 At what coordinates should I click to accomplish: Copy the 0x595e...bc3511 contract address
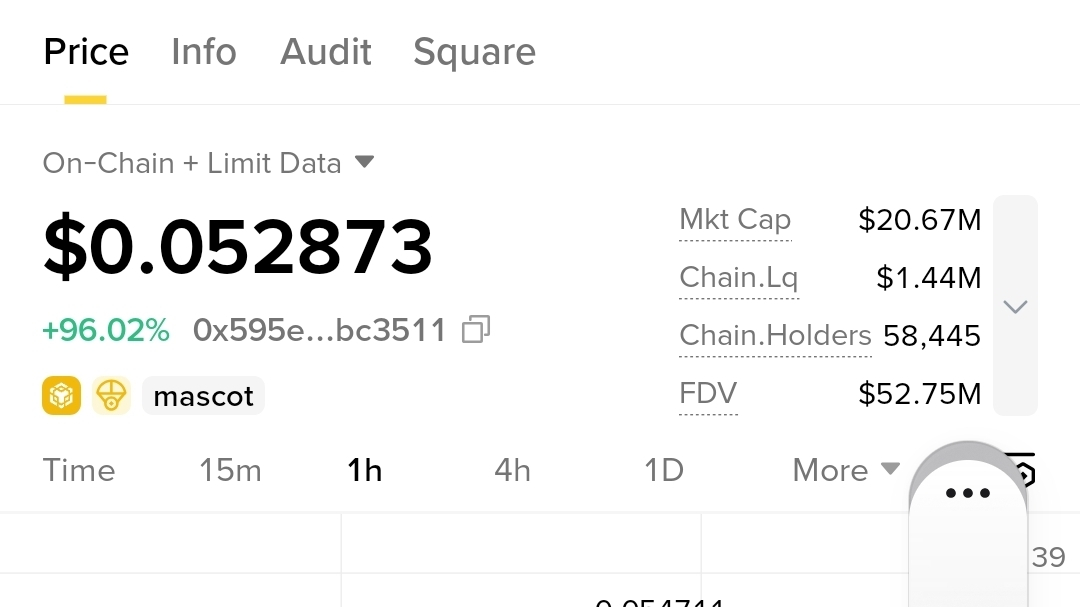click(476, 330)
